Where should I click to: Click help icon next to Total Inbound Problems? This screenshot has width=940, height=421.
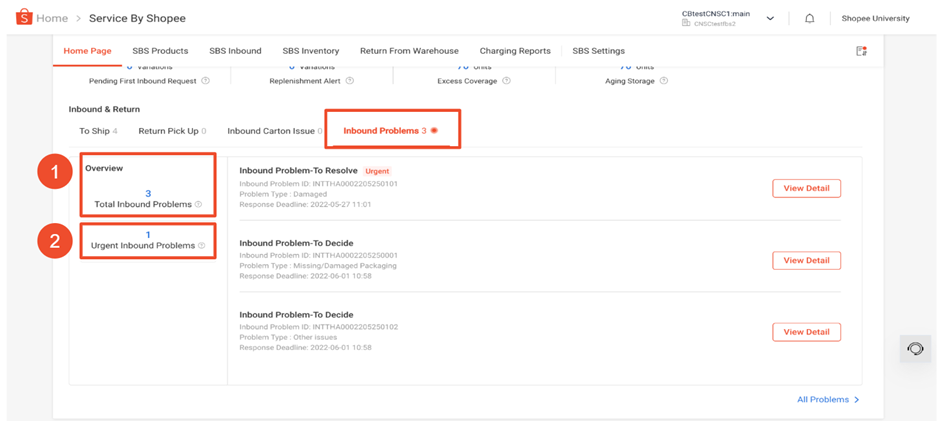click(x=198, y=205)
